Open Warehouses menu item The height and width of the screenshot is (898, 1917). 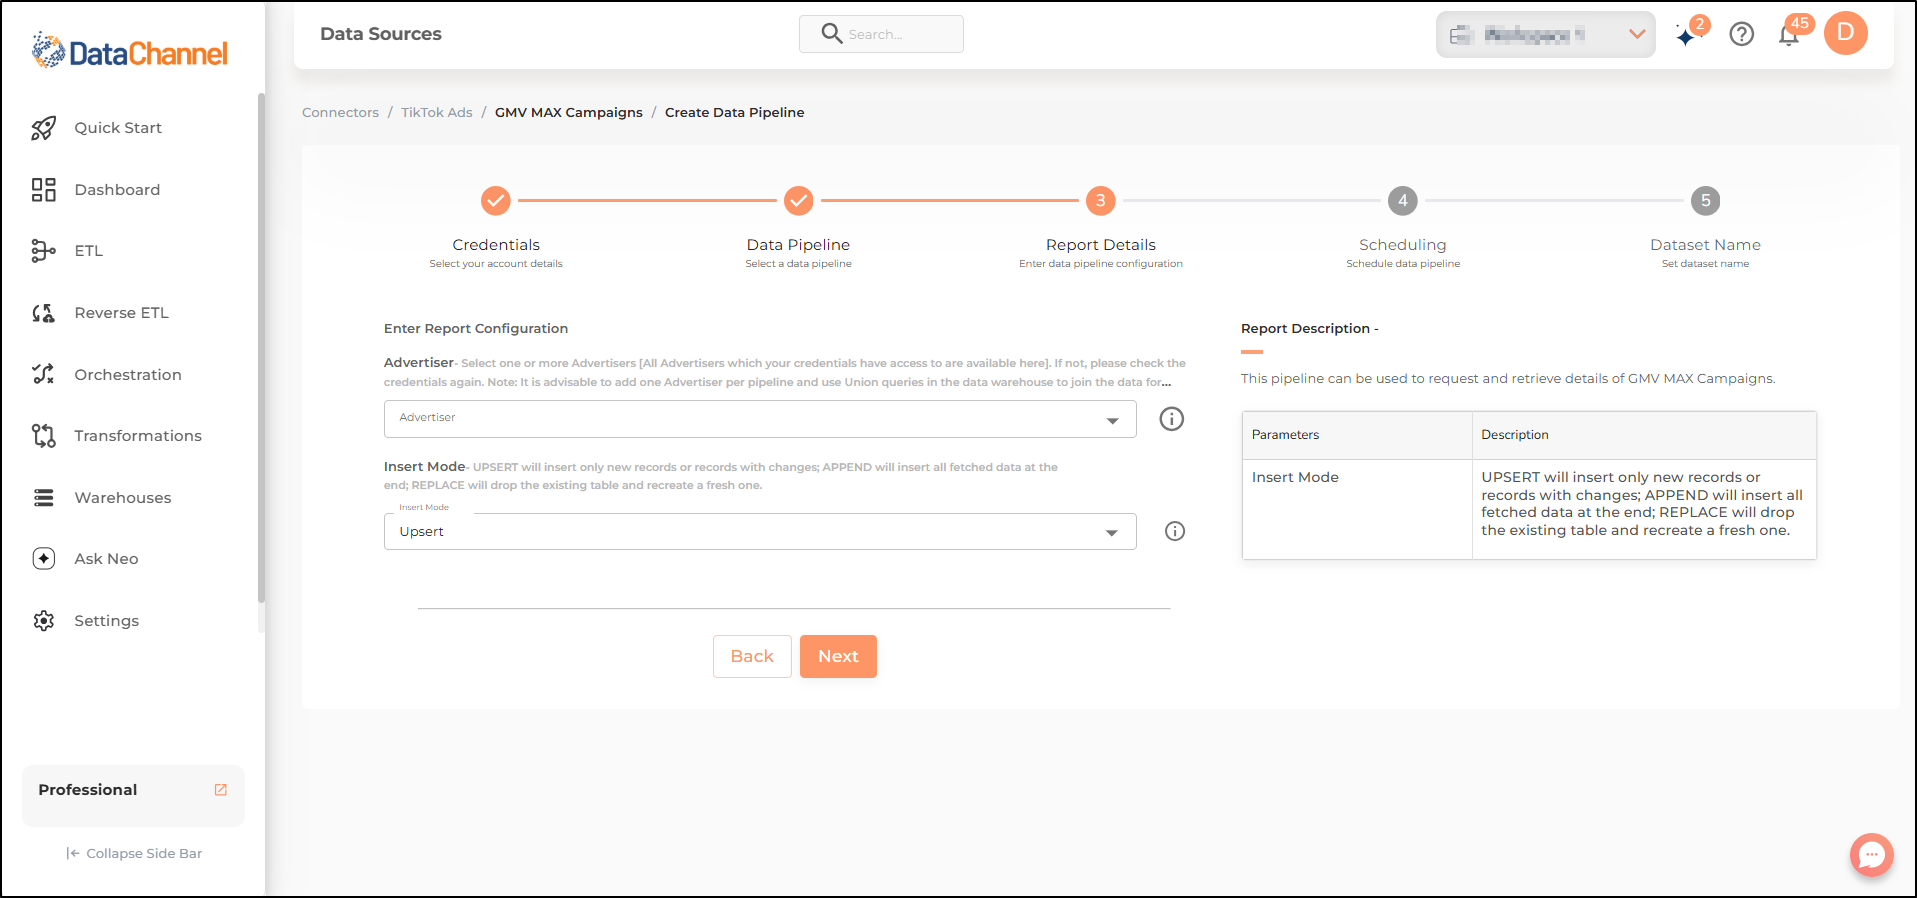(x=123, y=498)
